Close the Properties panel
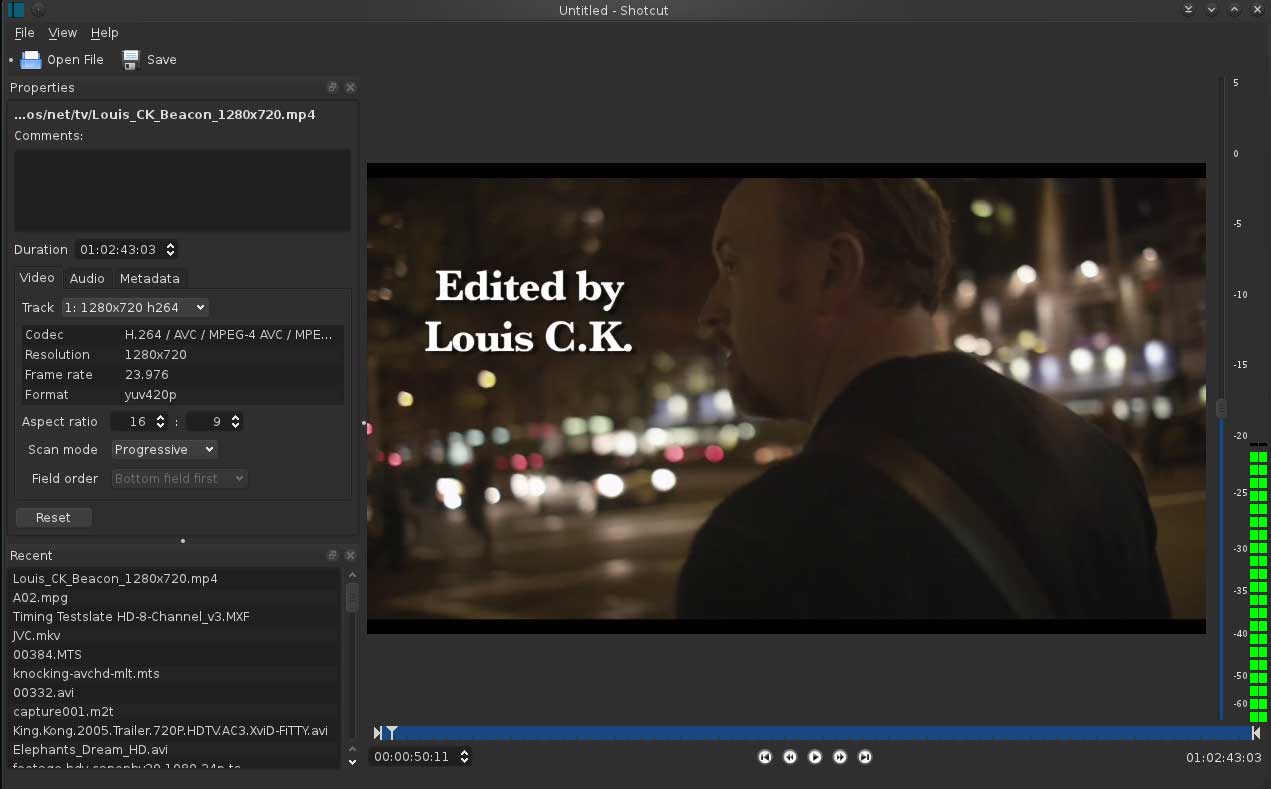The height and width of the screenshot is (789, 1271). coord(350,87)
